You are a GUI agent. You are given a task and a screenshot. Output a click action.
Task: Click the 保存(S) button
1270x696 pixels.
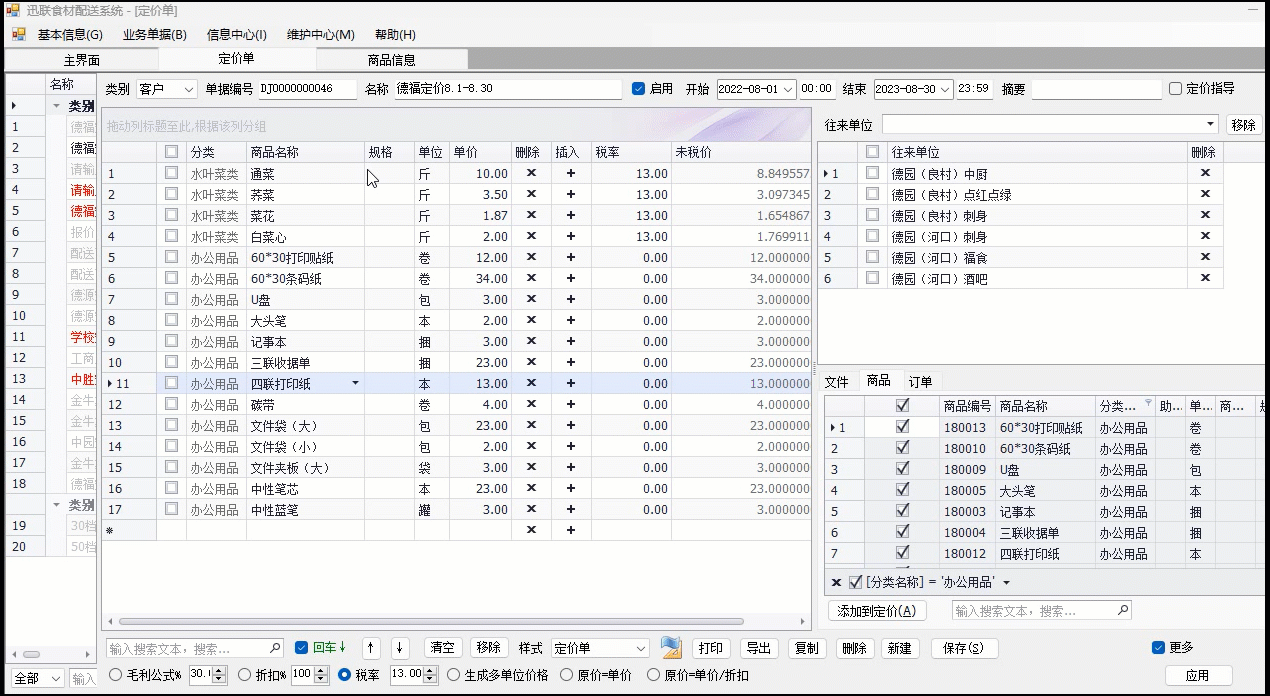tap(964, 648)
